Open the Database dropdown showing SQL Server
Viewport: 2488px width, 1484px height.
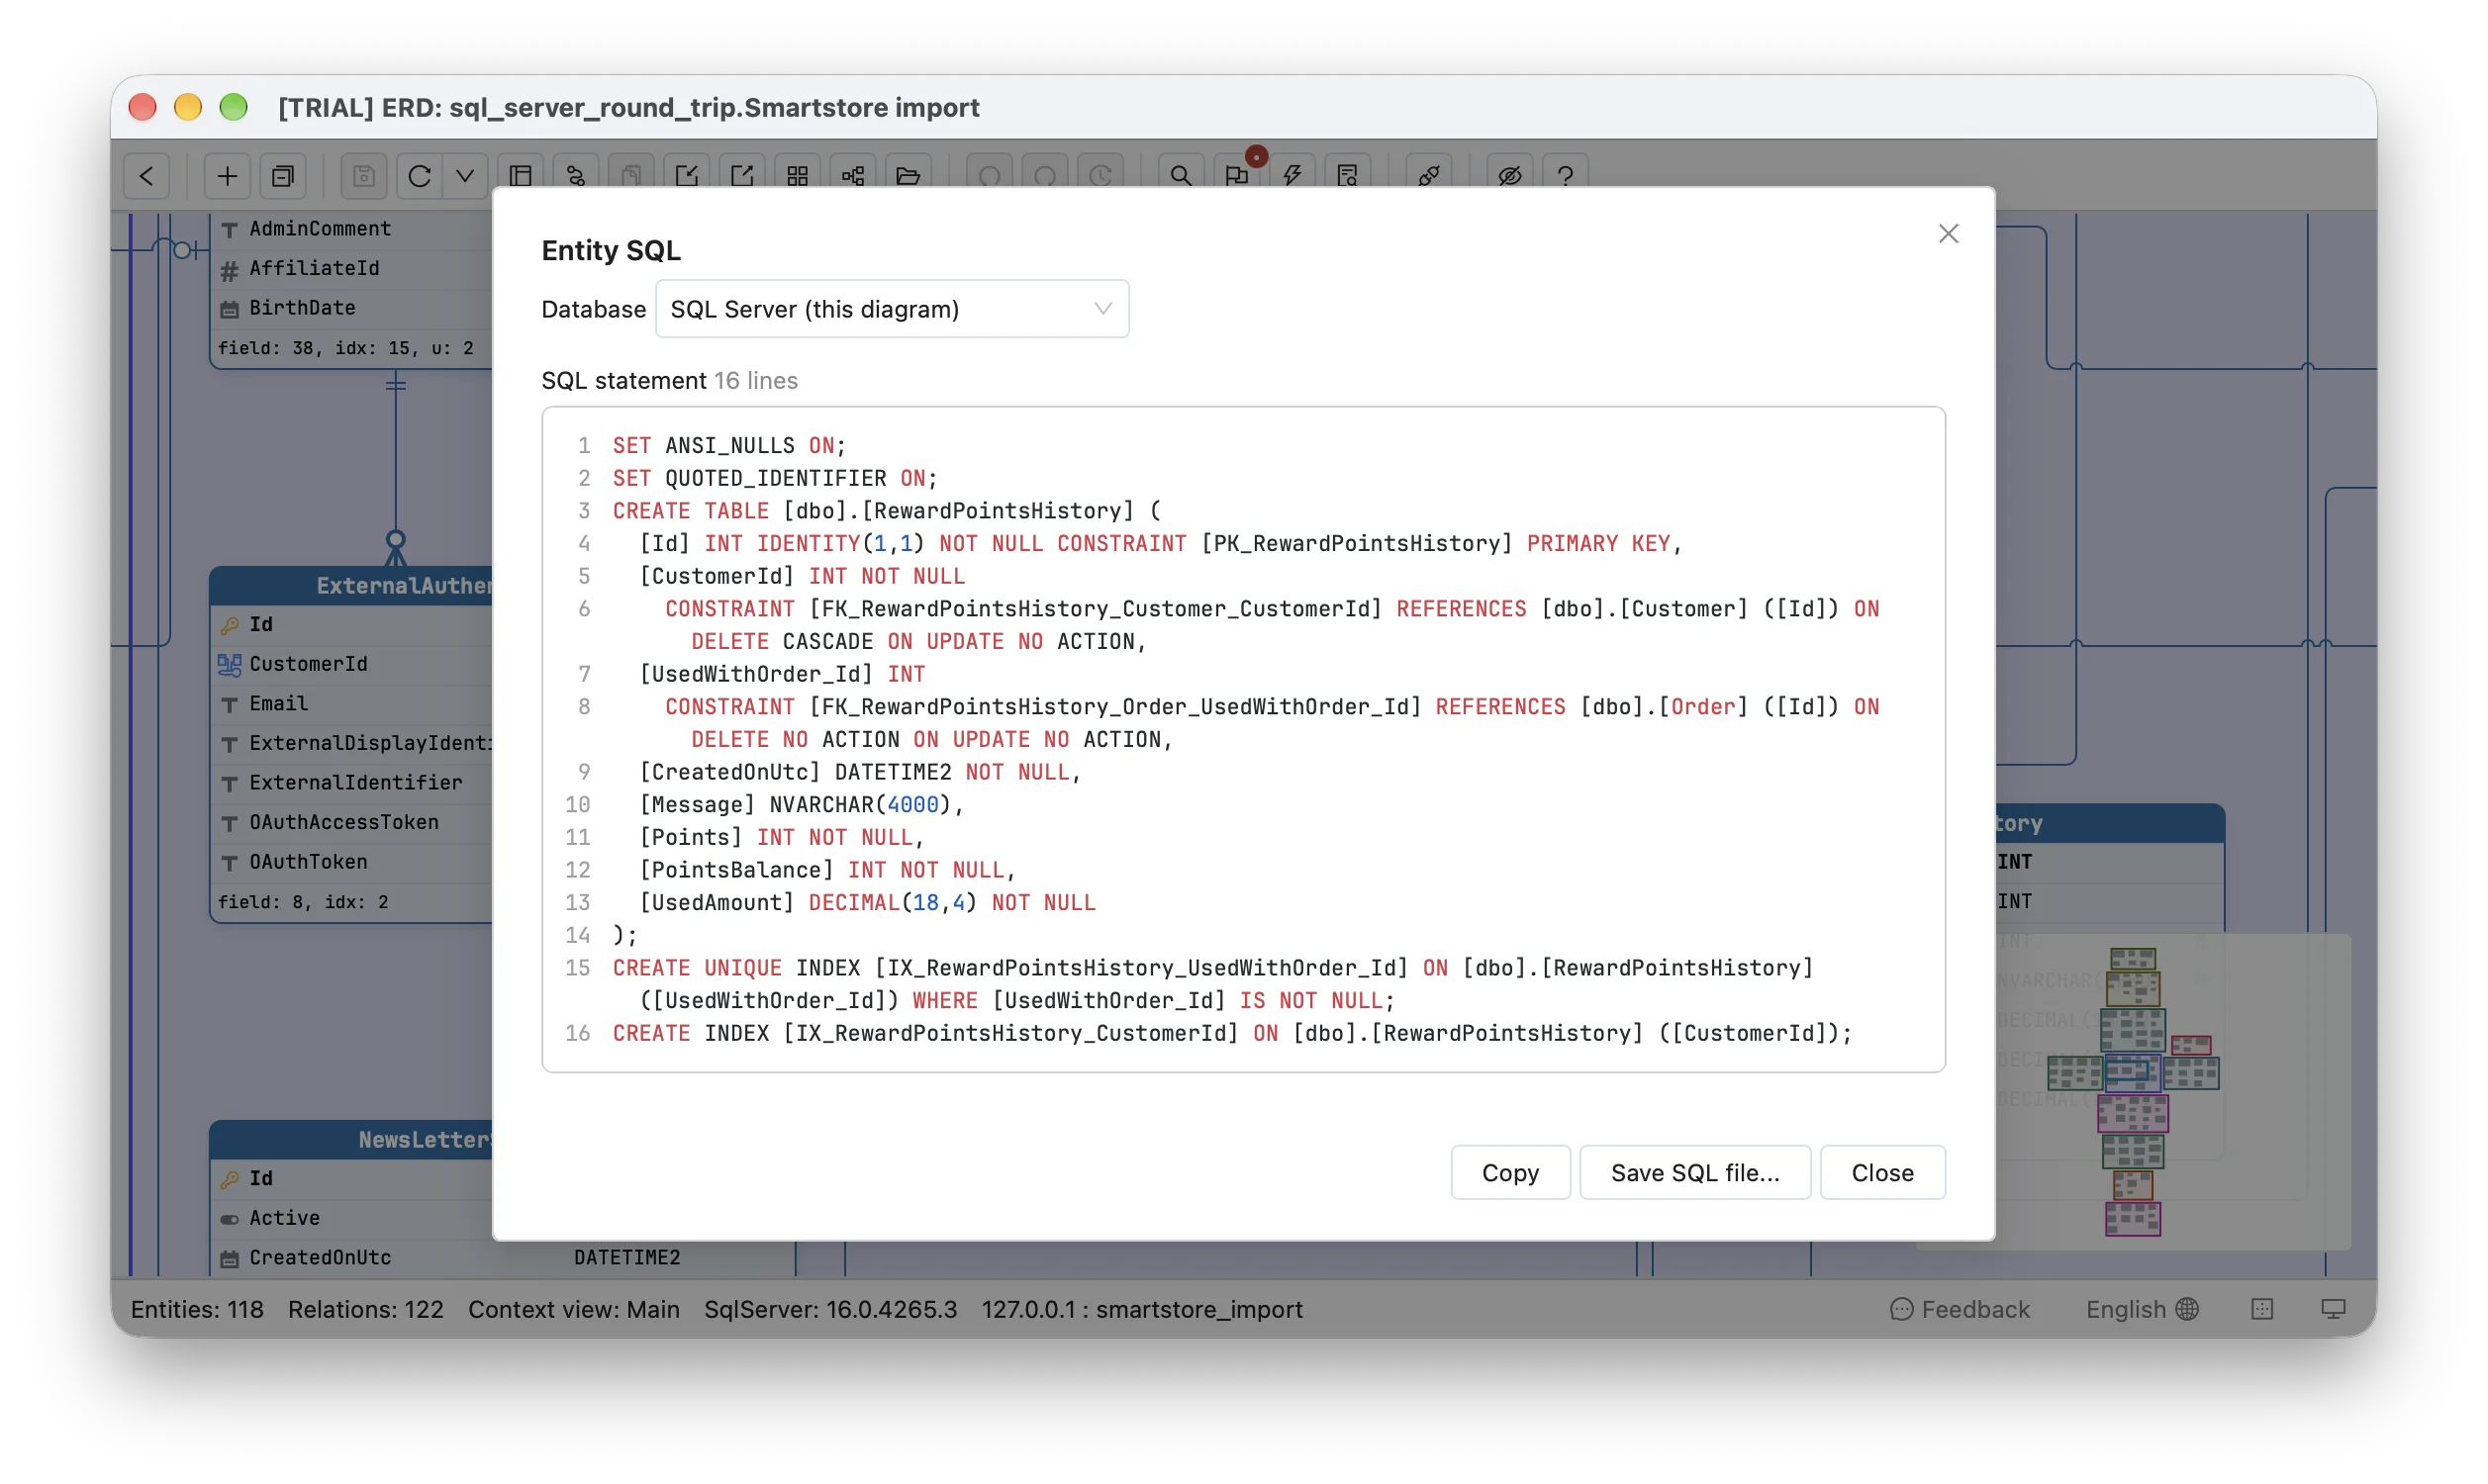coord(892,309)
